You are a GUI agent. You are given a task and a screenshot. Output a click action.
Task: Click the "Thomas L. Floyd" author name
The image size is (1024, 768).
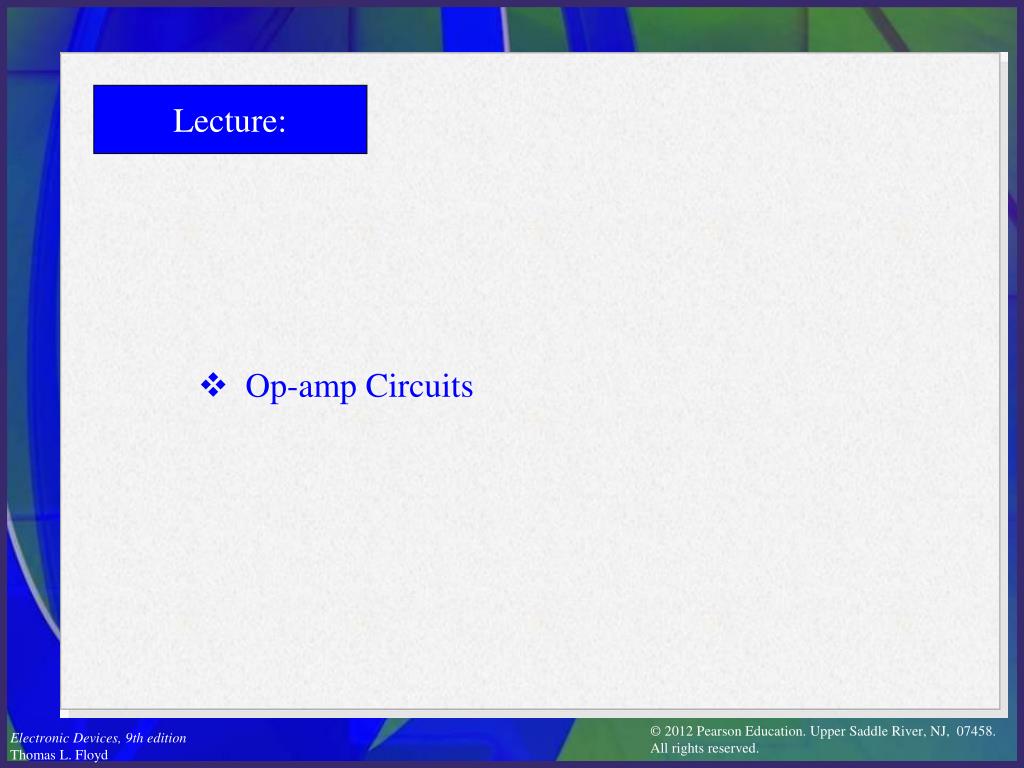pos(59,755)
